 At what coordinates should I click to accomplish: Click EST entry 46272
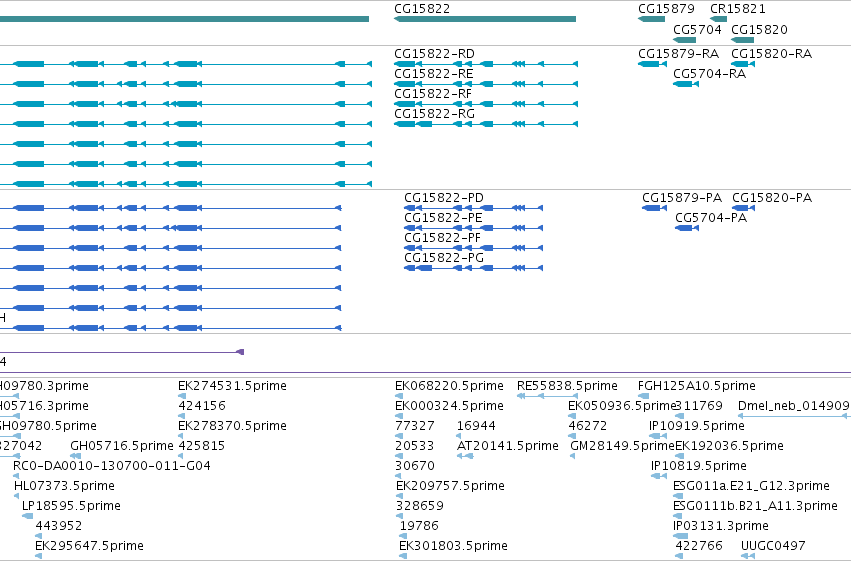[x=588, y=426]
